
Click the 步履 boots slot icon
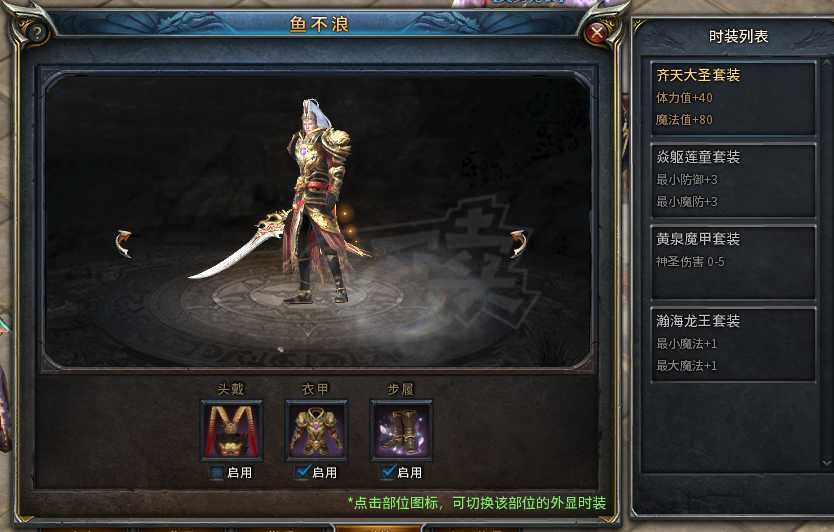pos(402,431)
